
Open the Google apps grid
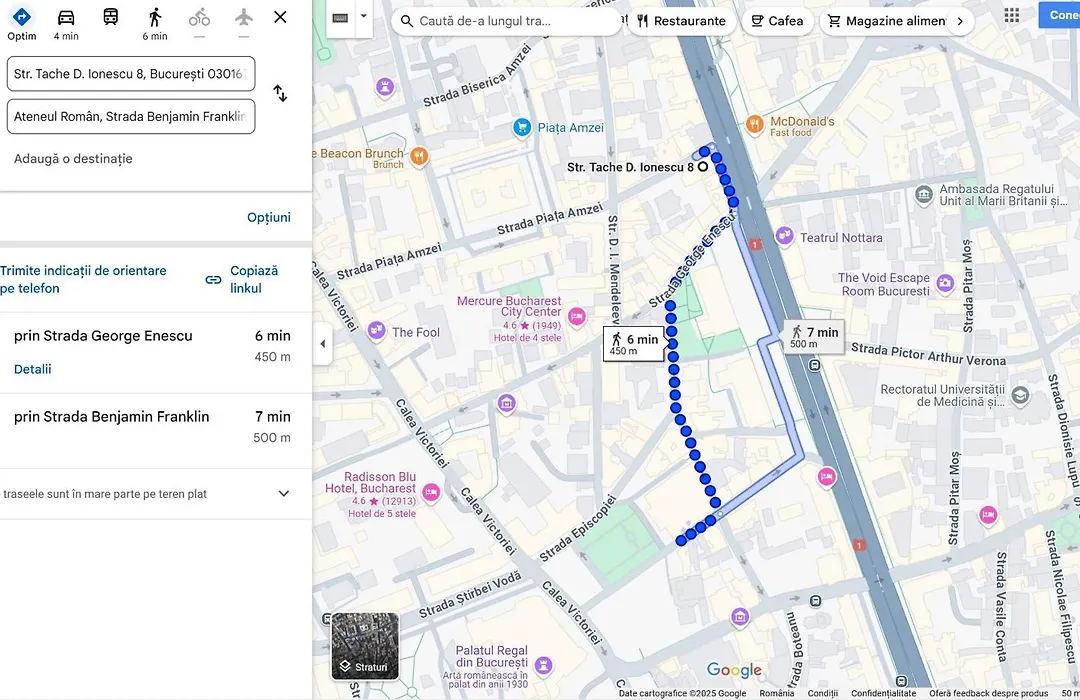tap(1011, 16)
